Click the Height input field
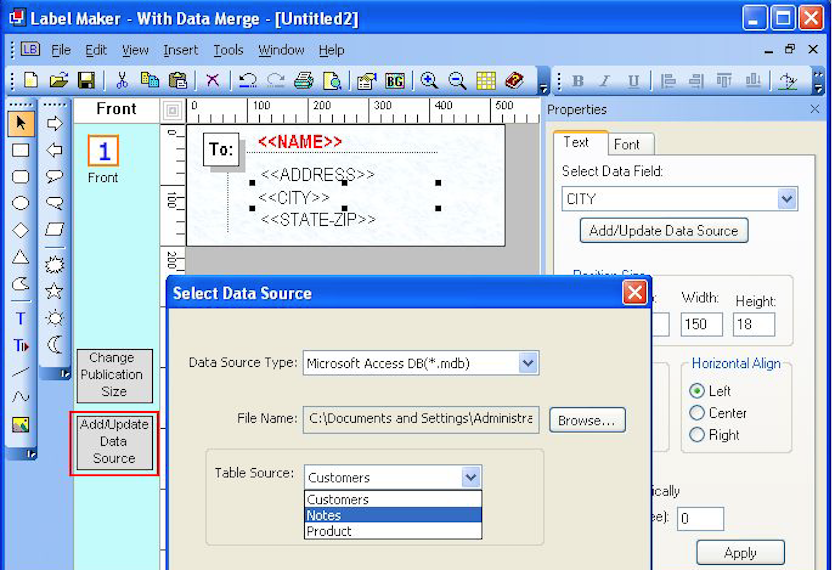 tap(754, 324)
